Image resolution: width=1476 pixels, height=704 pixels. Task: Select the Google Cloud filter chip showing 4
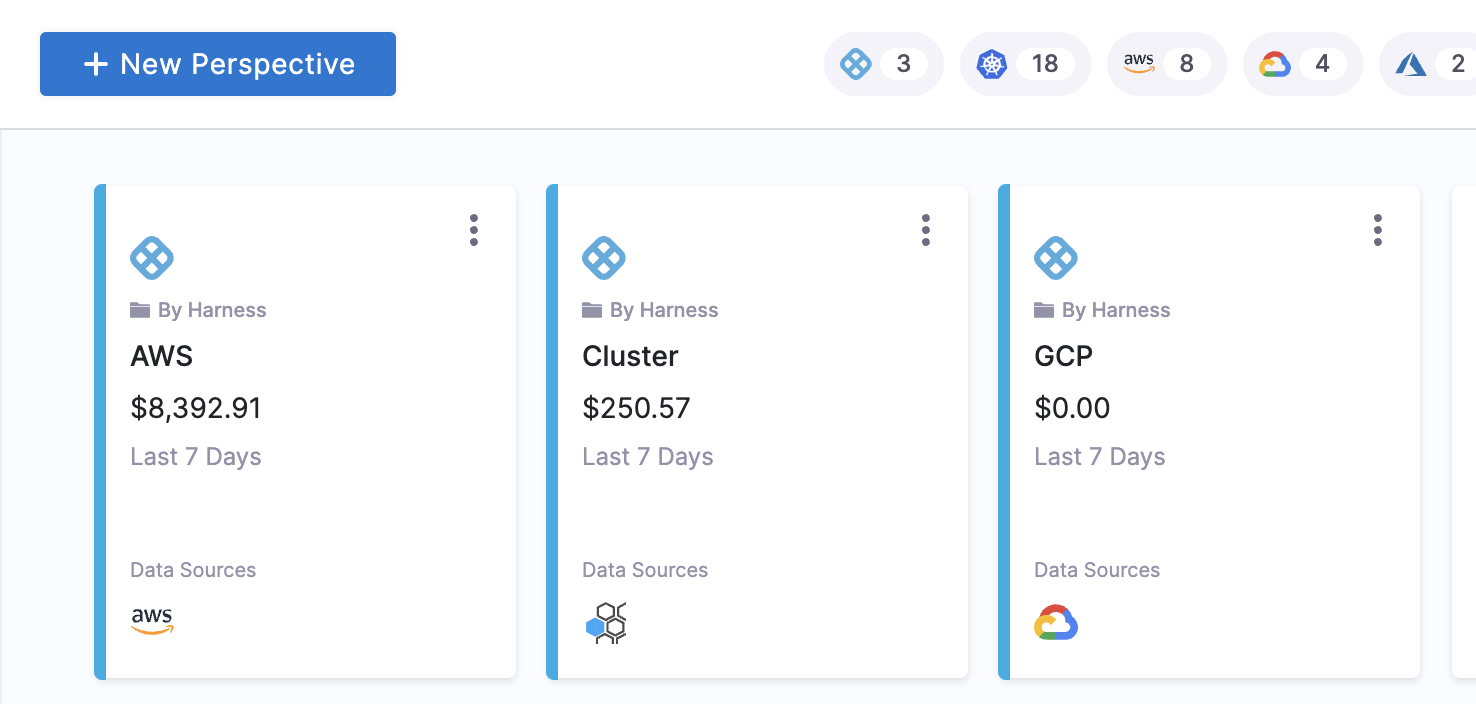pos(1302,64)
